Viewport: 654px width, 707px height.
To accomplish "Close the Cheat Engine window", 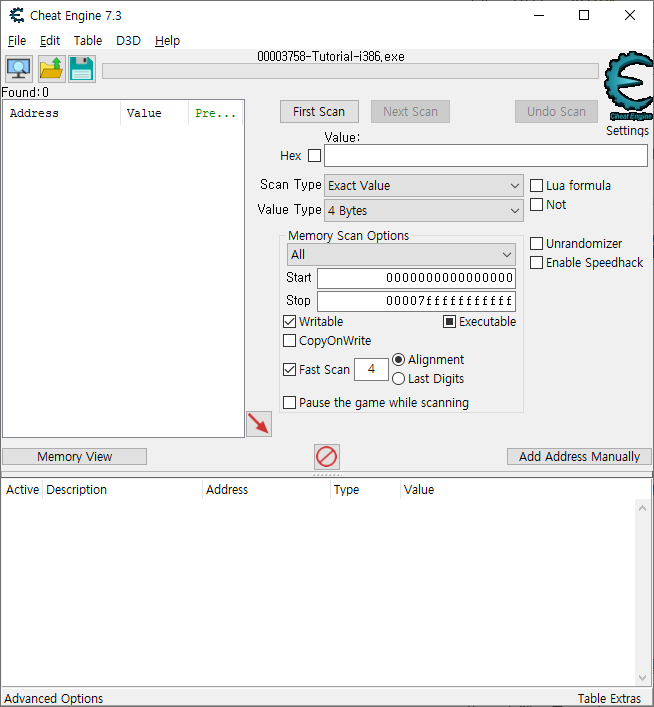I will [x=630, y=15].
